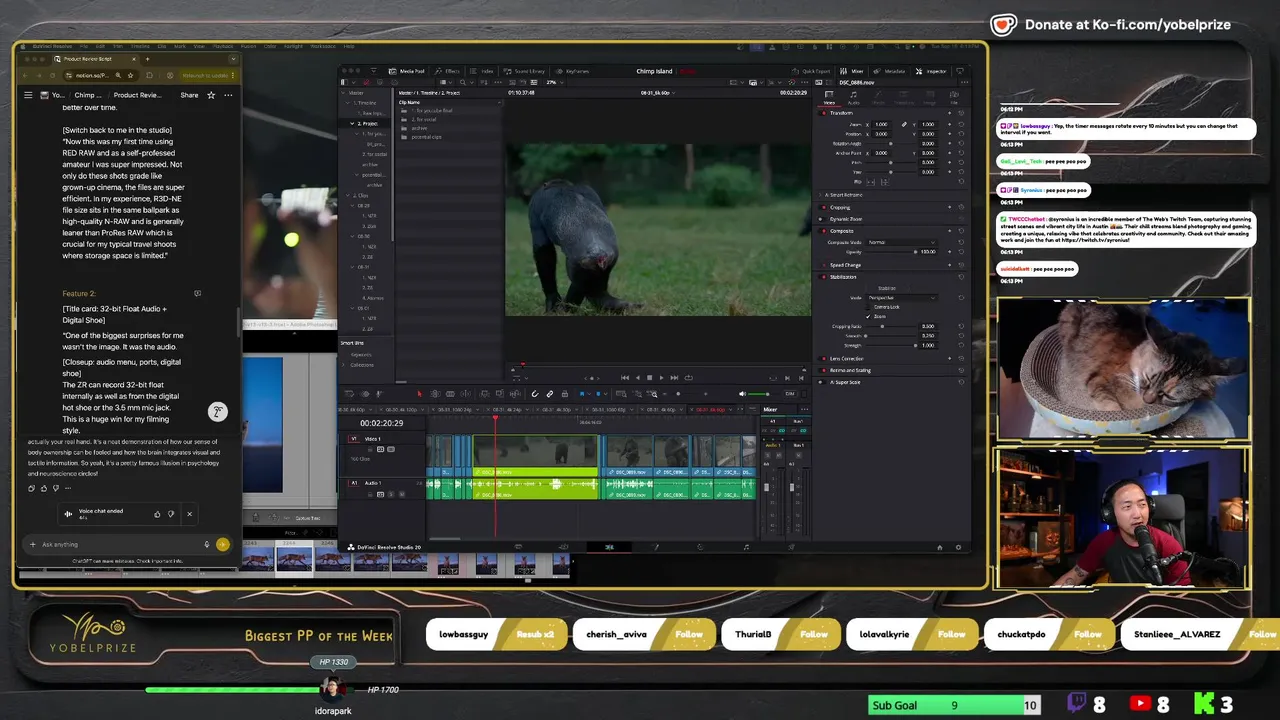Open Project Settings gear in Resolve
This screenshot has width=1280, height=720.
click(958, 547)
